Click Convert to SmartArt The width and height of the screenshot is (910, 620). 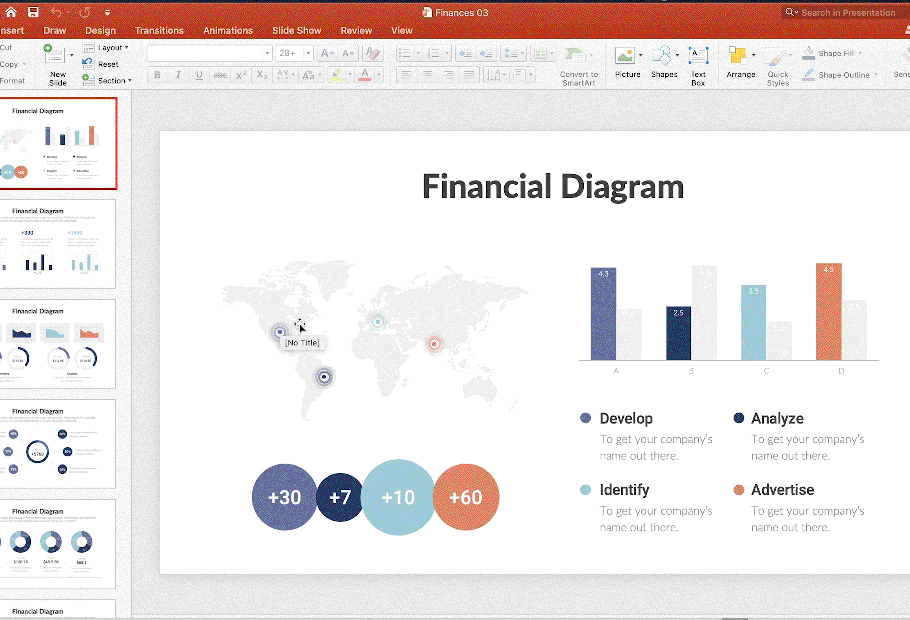pyautogui.click(x=579, y=66)
